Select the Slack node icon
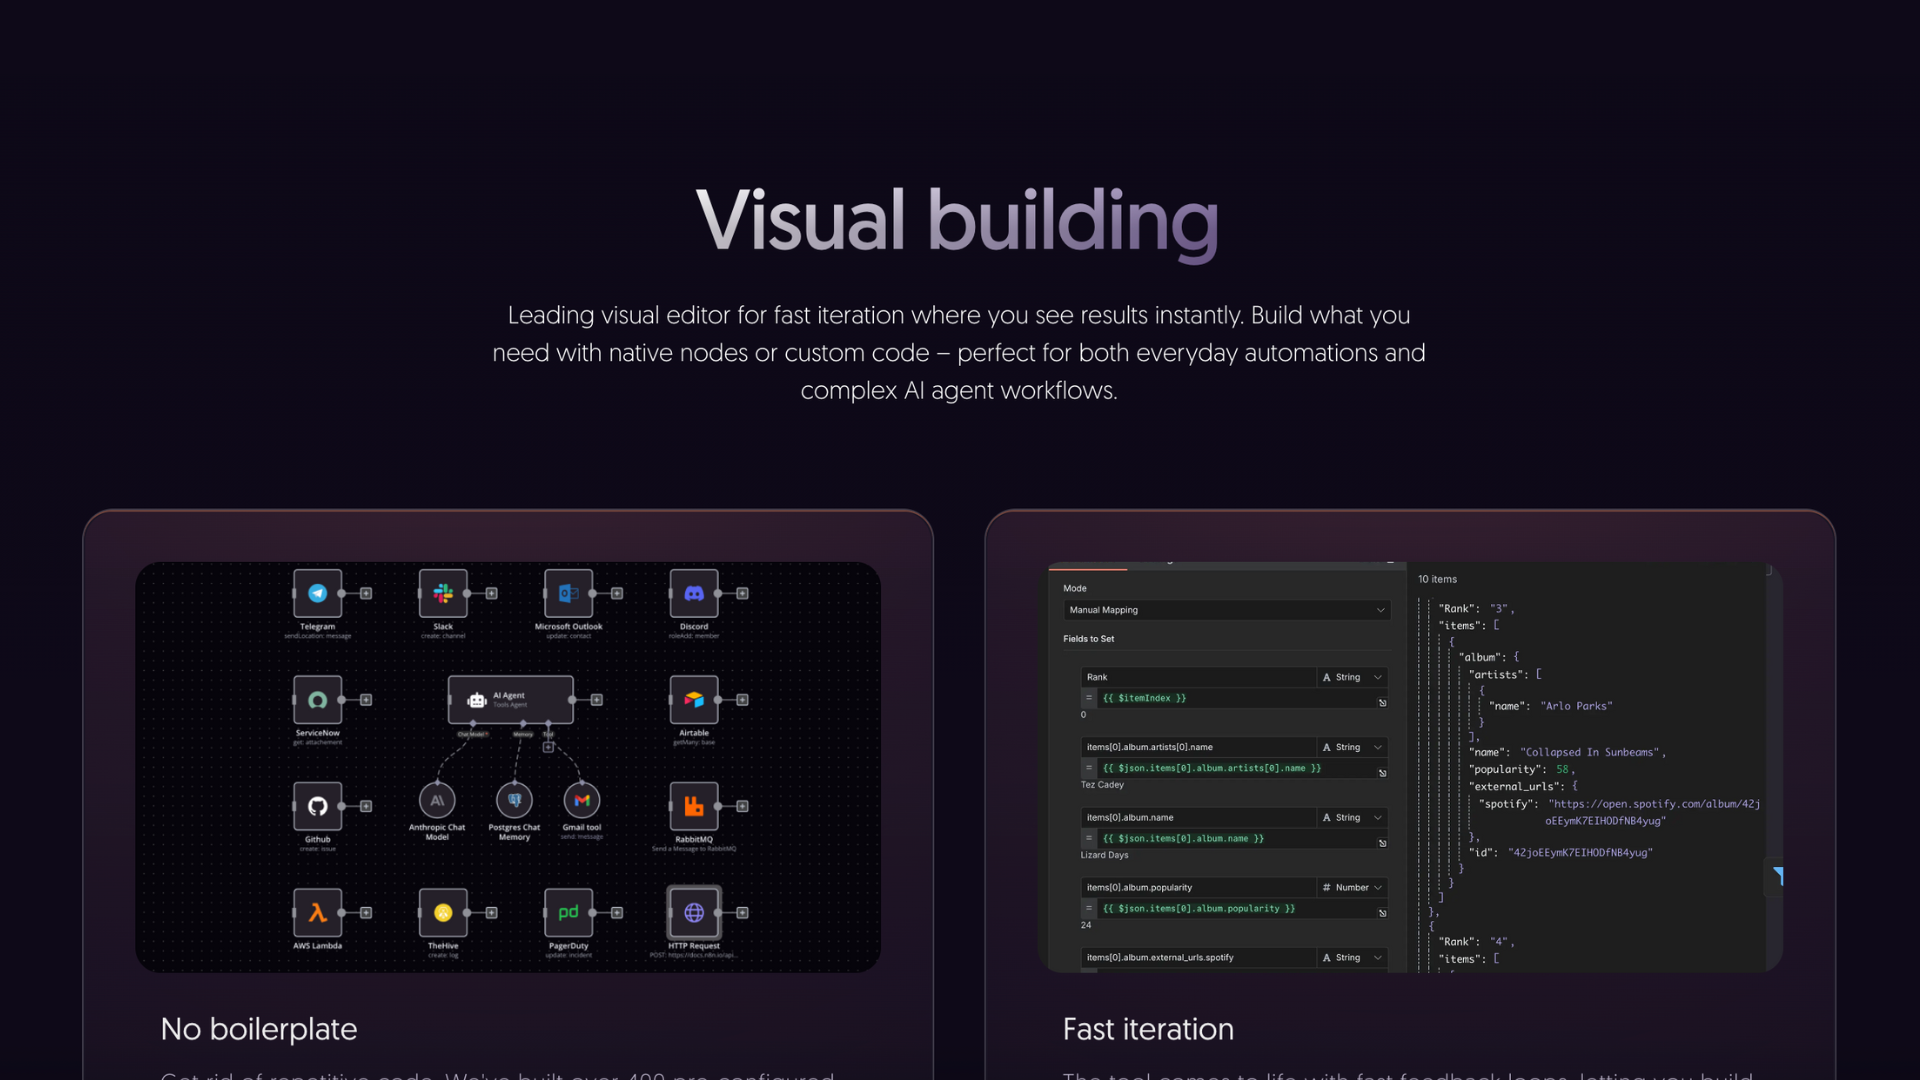Image resolution: width=1920 pixels, height=1080 pixels. (443, 593)
